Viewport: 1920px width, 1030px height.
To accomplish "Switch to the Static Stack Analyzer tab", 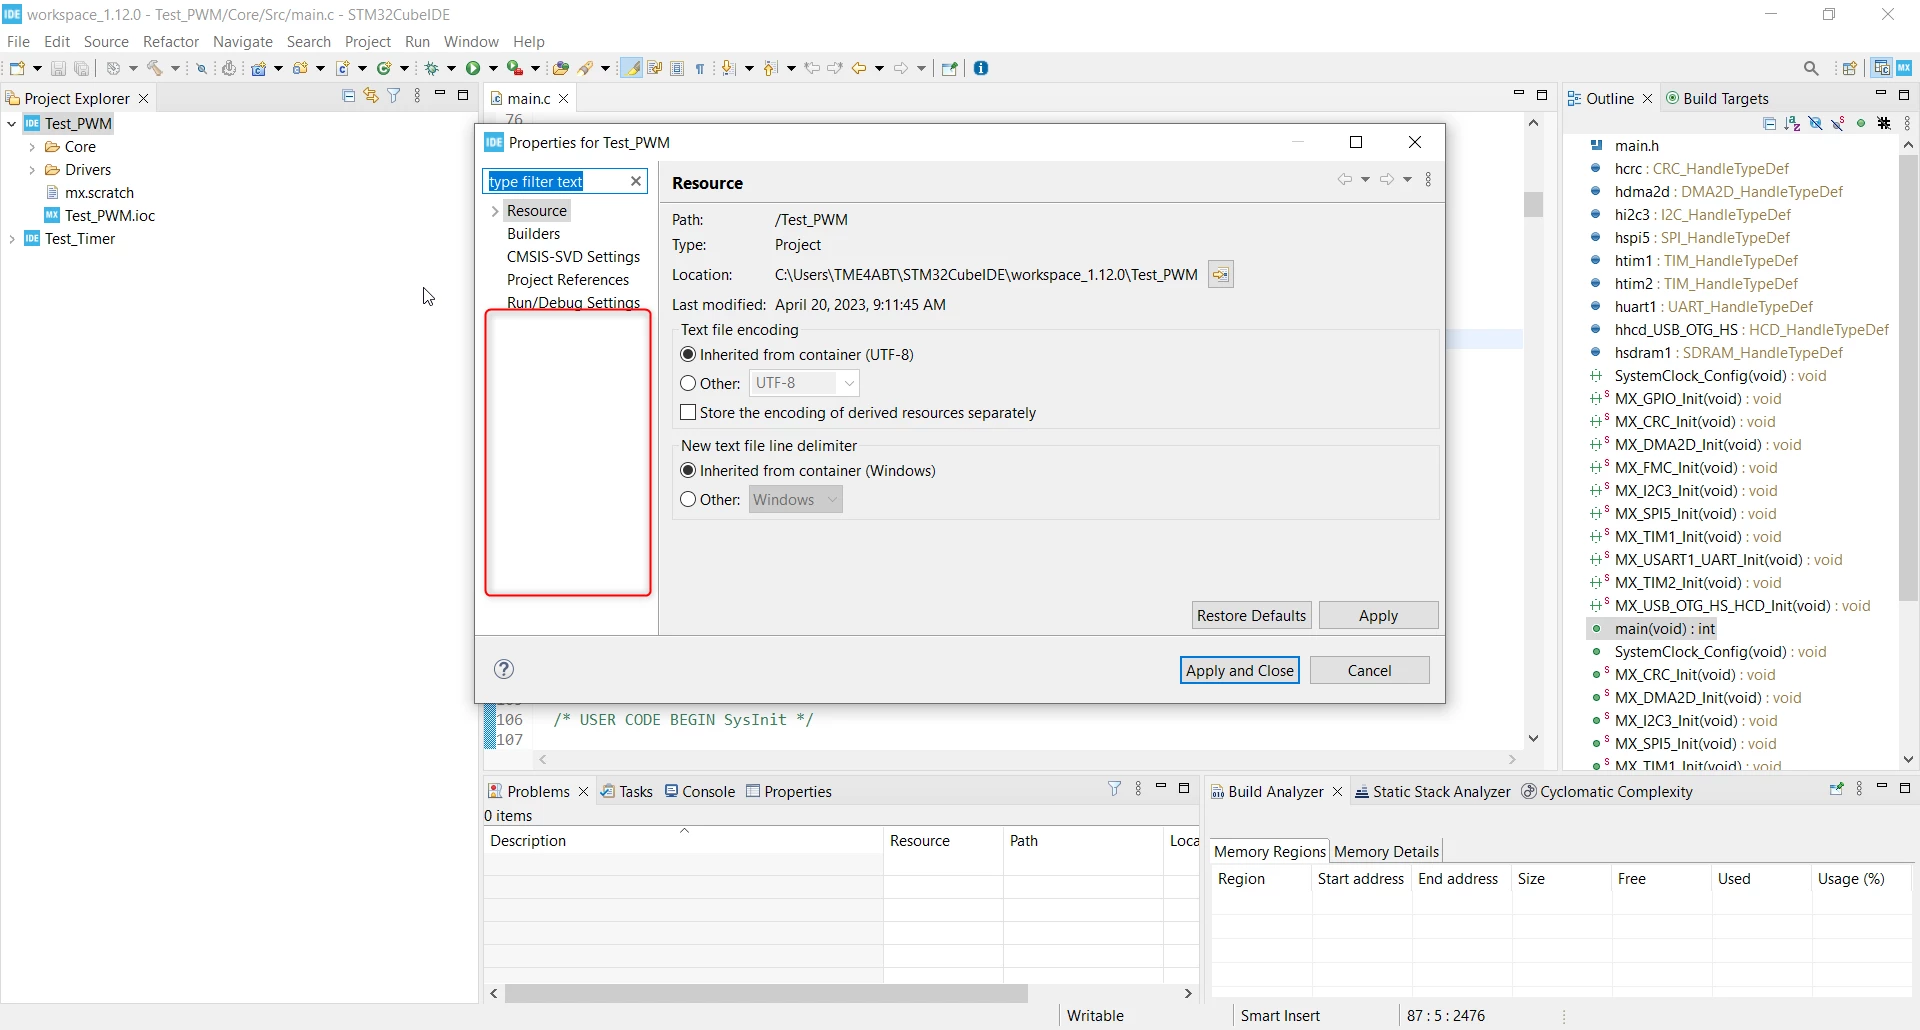I will [x=1432, y=791].
